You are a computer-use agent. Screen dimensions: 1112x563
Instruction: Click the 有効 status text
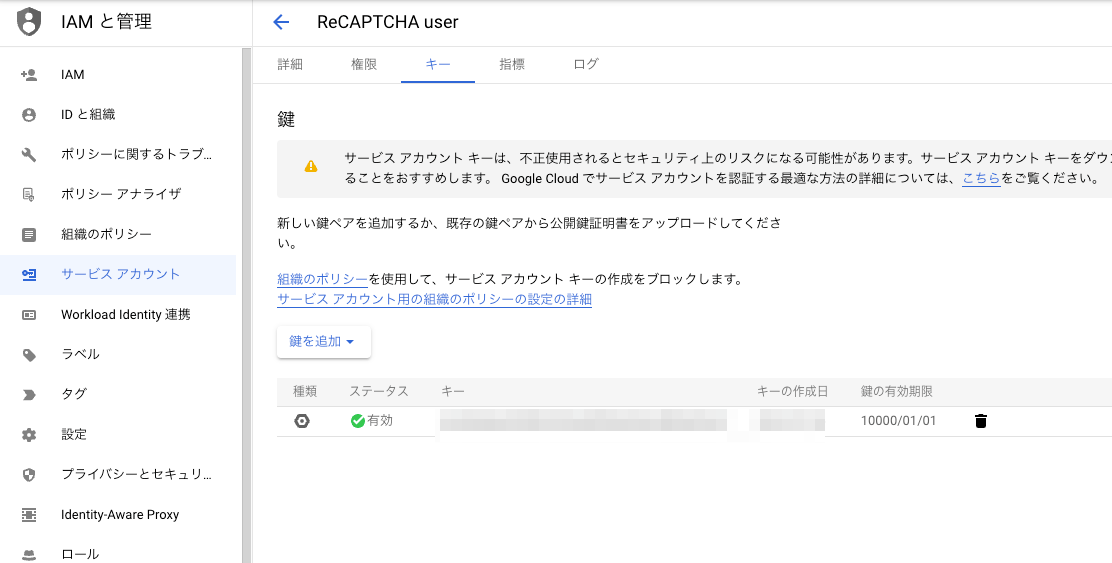tap(380, 421)
